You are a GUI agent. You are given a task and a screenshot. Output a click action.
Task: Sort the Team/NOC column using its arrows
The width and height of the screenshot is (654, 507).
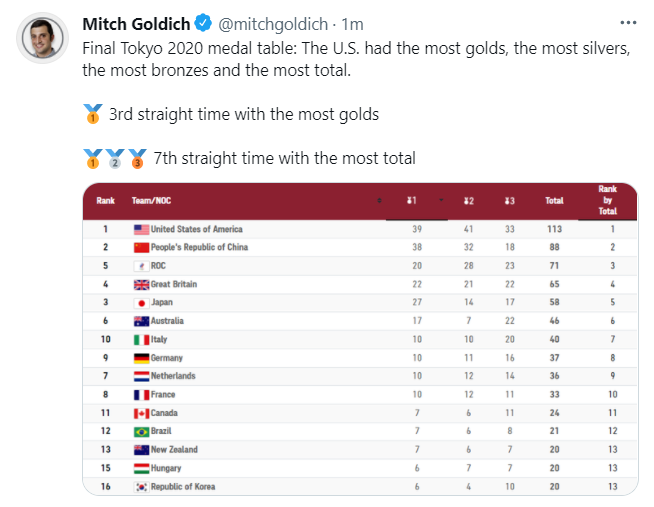[x=379, y=201]
